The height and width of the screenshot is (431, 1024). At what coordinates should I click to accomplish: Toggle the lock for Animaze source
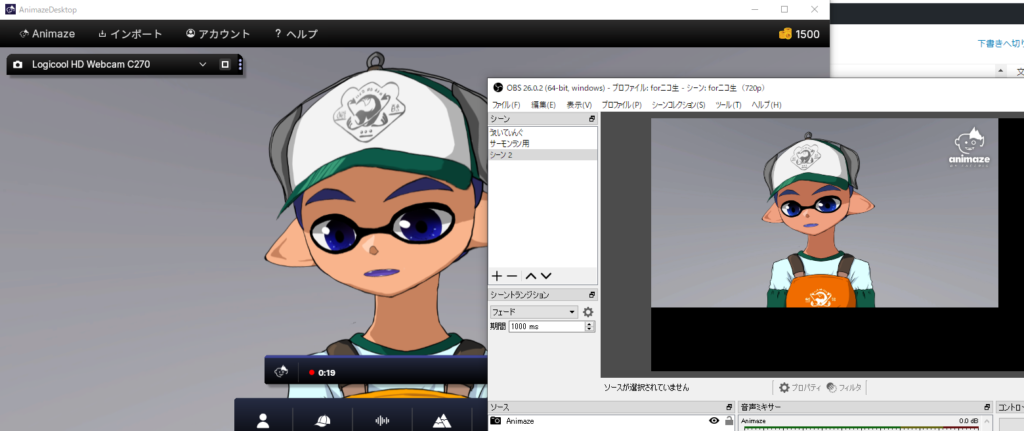729,421
